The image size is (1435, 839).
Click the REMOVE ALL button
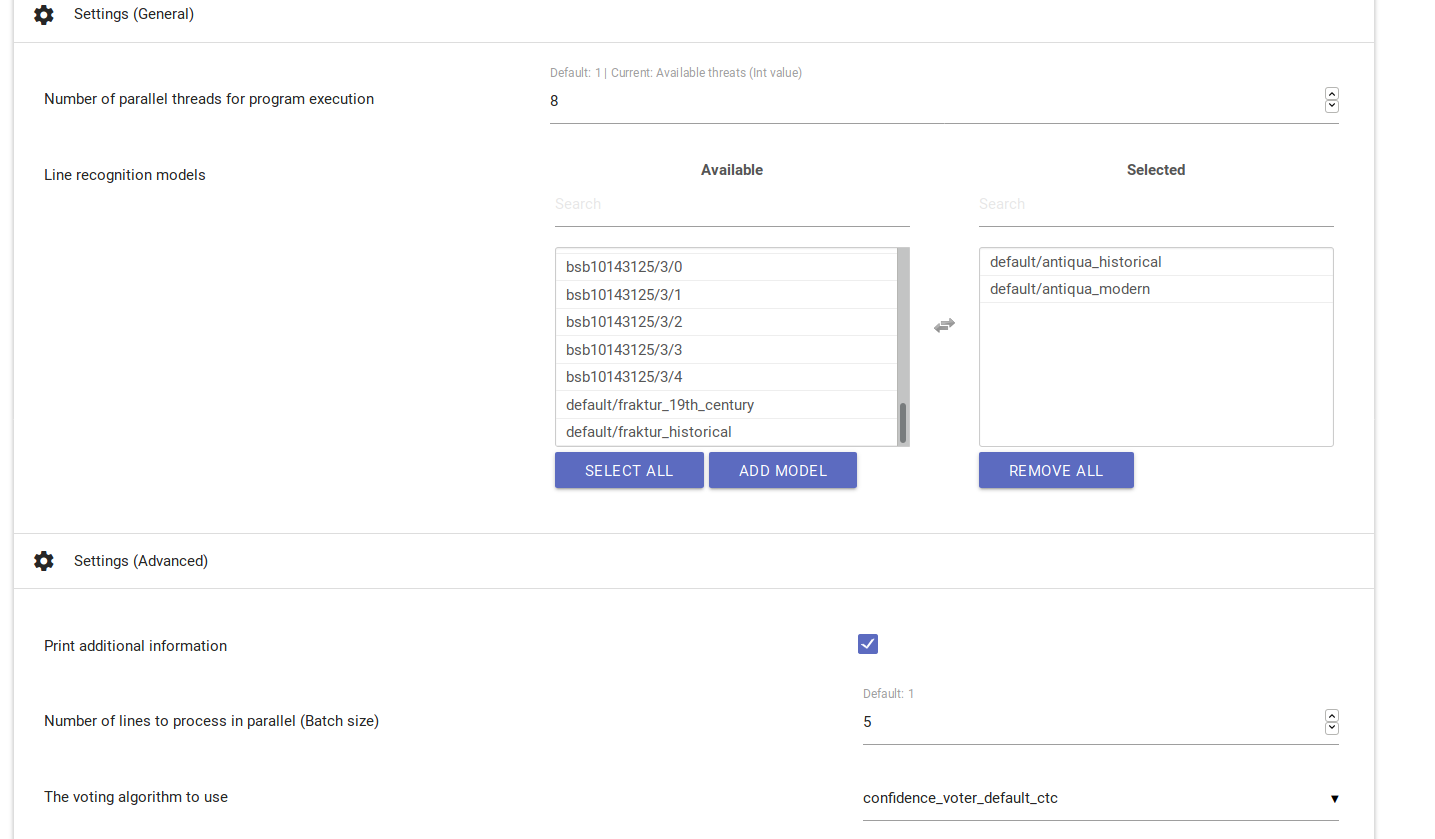1056,470
